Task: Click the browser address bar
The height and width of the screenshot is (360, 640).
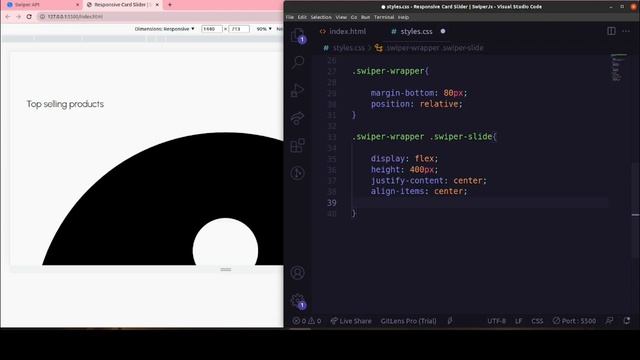Action: pyautogui.click(x=159, y=17)
